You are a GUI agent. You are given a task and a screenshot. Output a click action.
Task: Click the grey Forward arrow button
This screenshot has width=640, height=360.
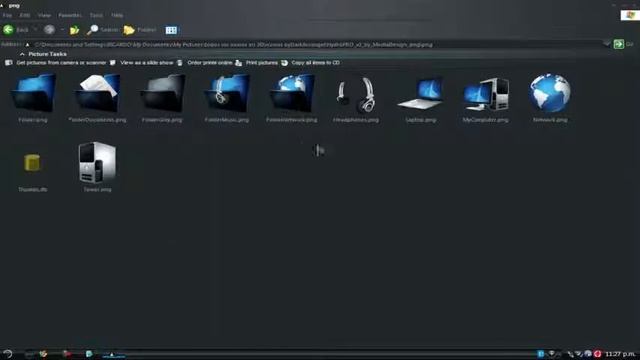click(49, 30)
